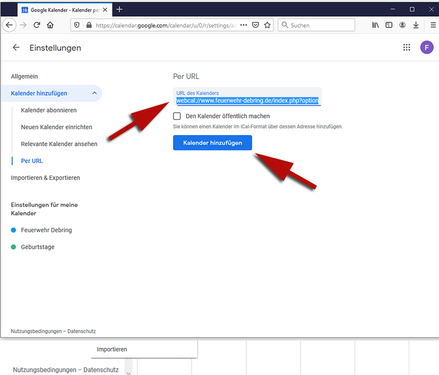Select Kalender hinzufügen in the sidebar
This screenshot has width=439, height=375.
pyautogui.click(x=39, y=93)
